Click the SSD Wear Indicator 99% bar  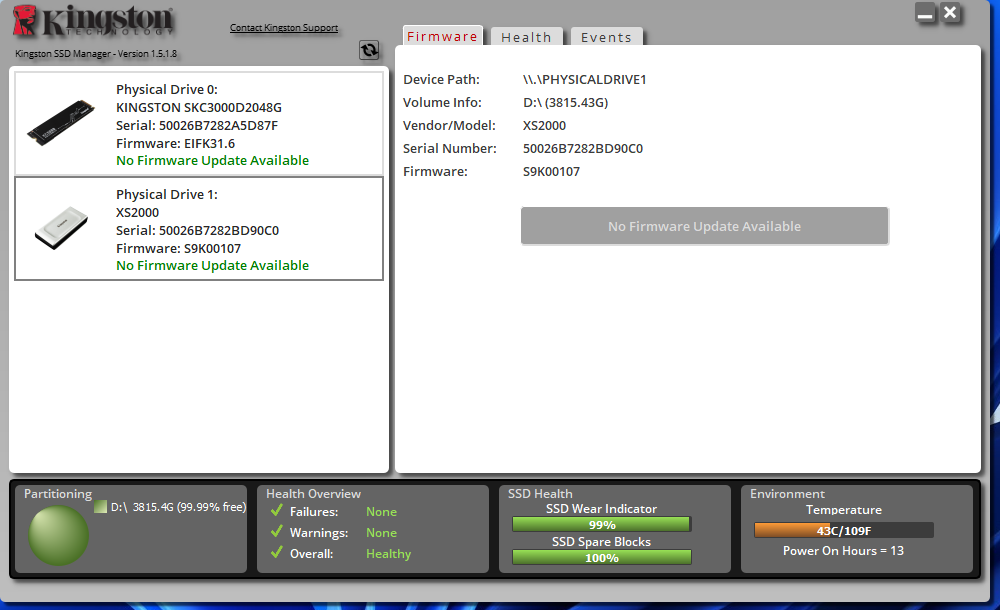[601, 524]
